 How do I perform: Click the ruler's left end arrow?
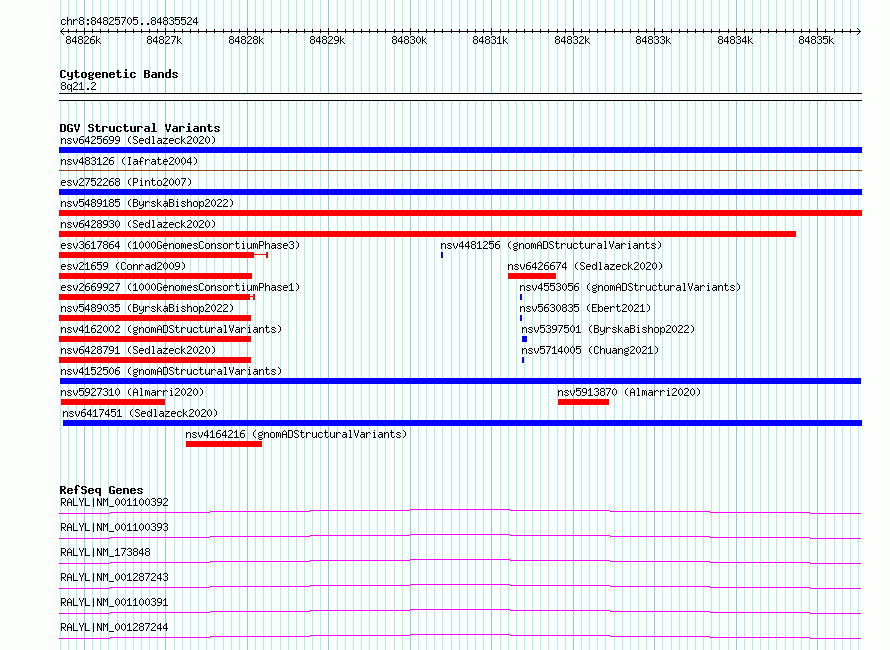point(62,31)
